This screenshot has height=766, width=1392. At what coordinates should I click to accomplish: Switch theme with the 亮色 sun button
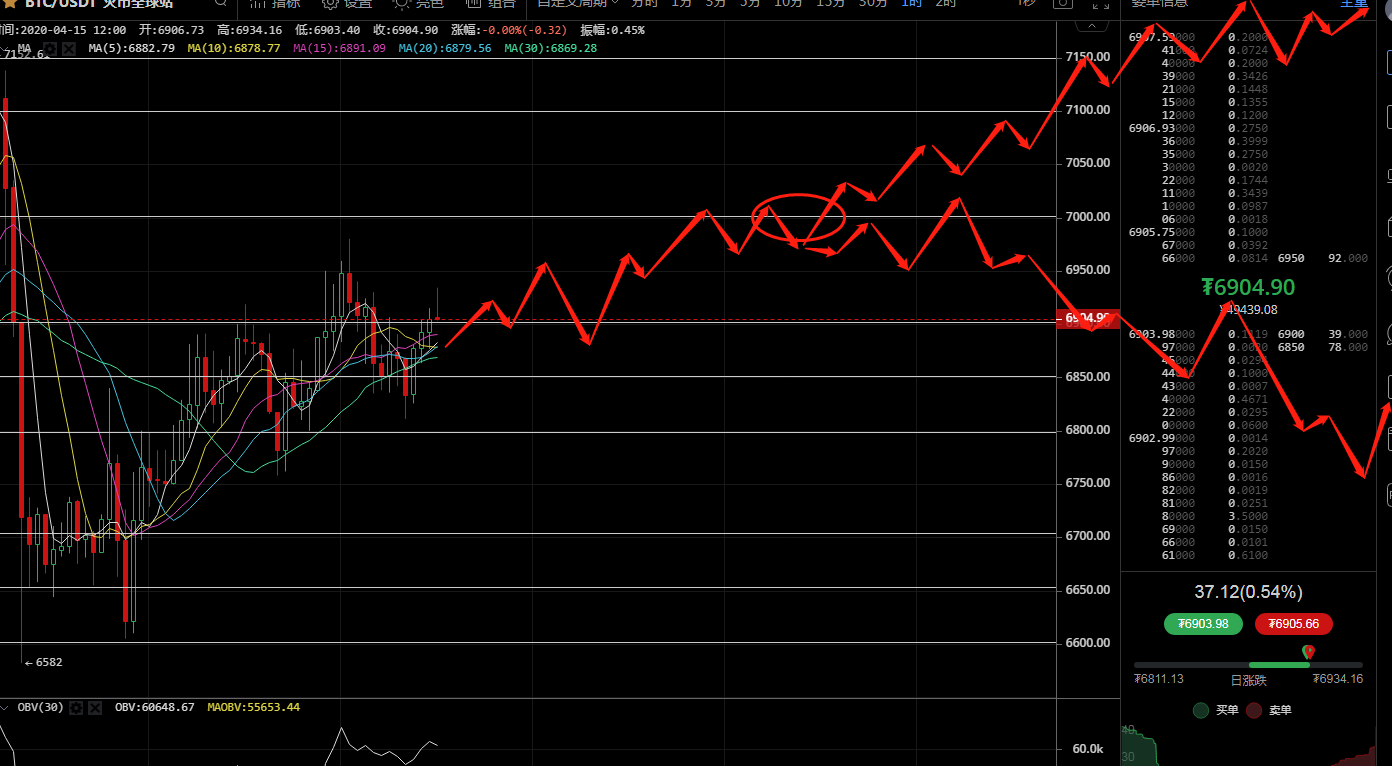(x=419, y=3)
